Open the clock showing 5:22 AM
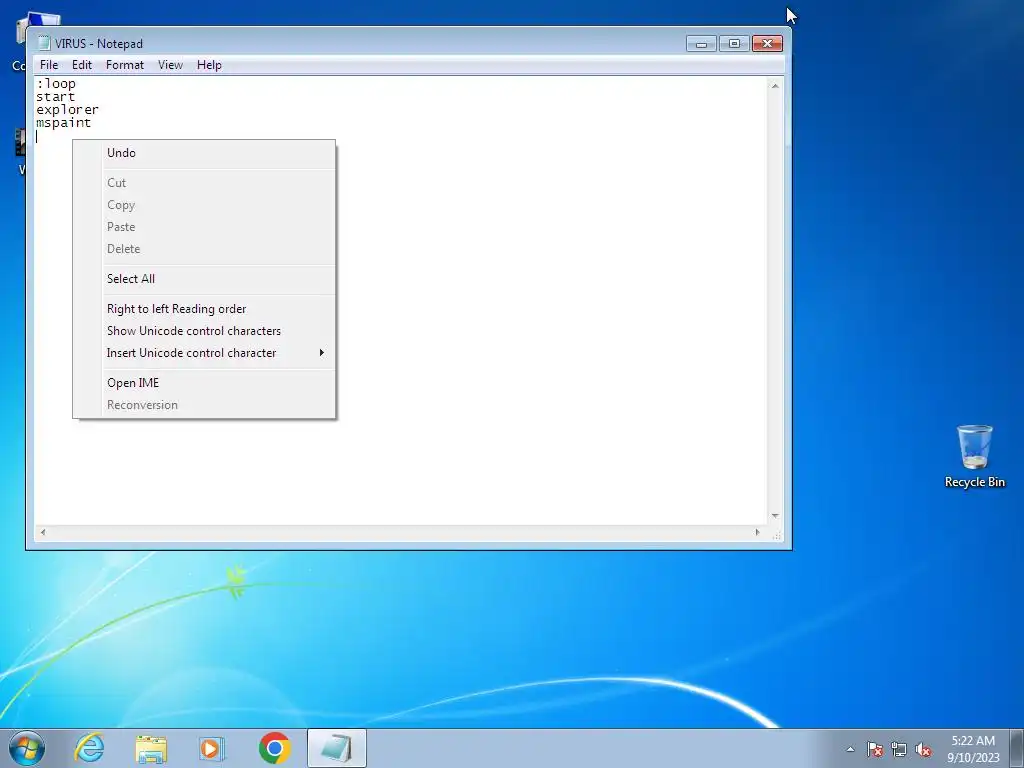 (x=973, y=748)
